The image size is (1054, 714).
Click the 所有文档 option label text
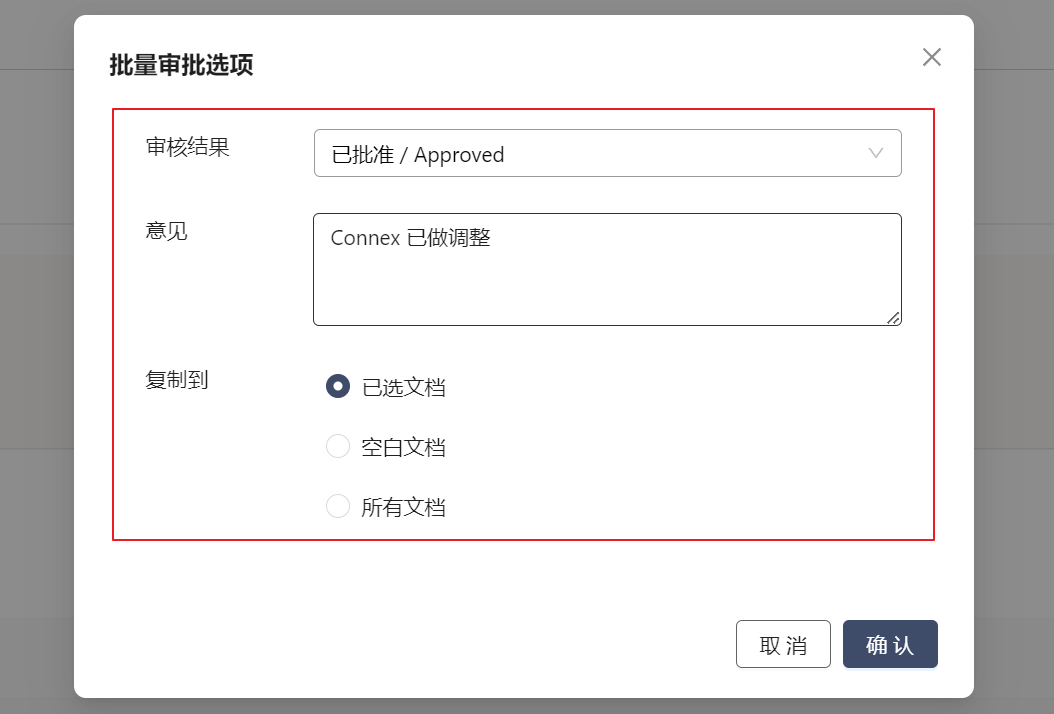coord(403,507)
